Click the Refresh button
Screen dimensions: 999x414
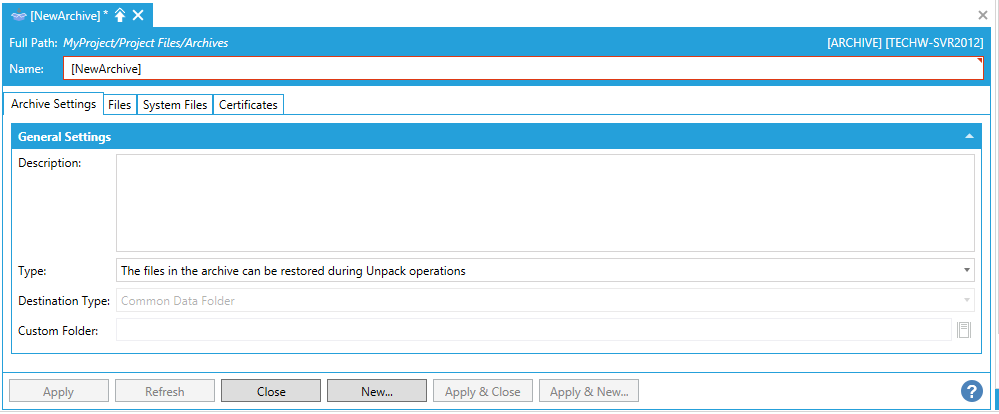click(x=165, y=391)
